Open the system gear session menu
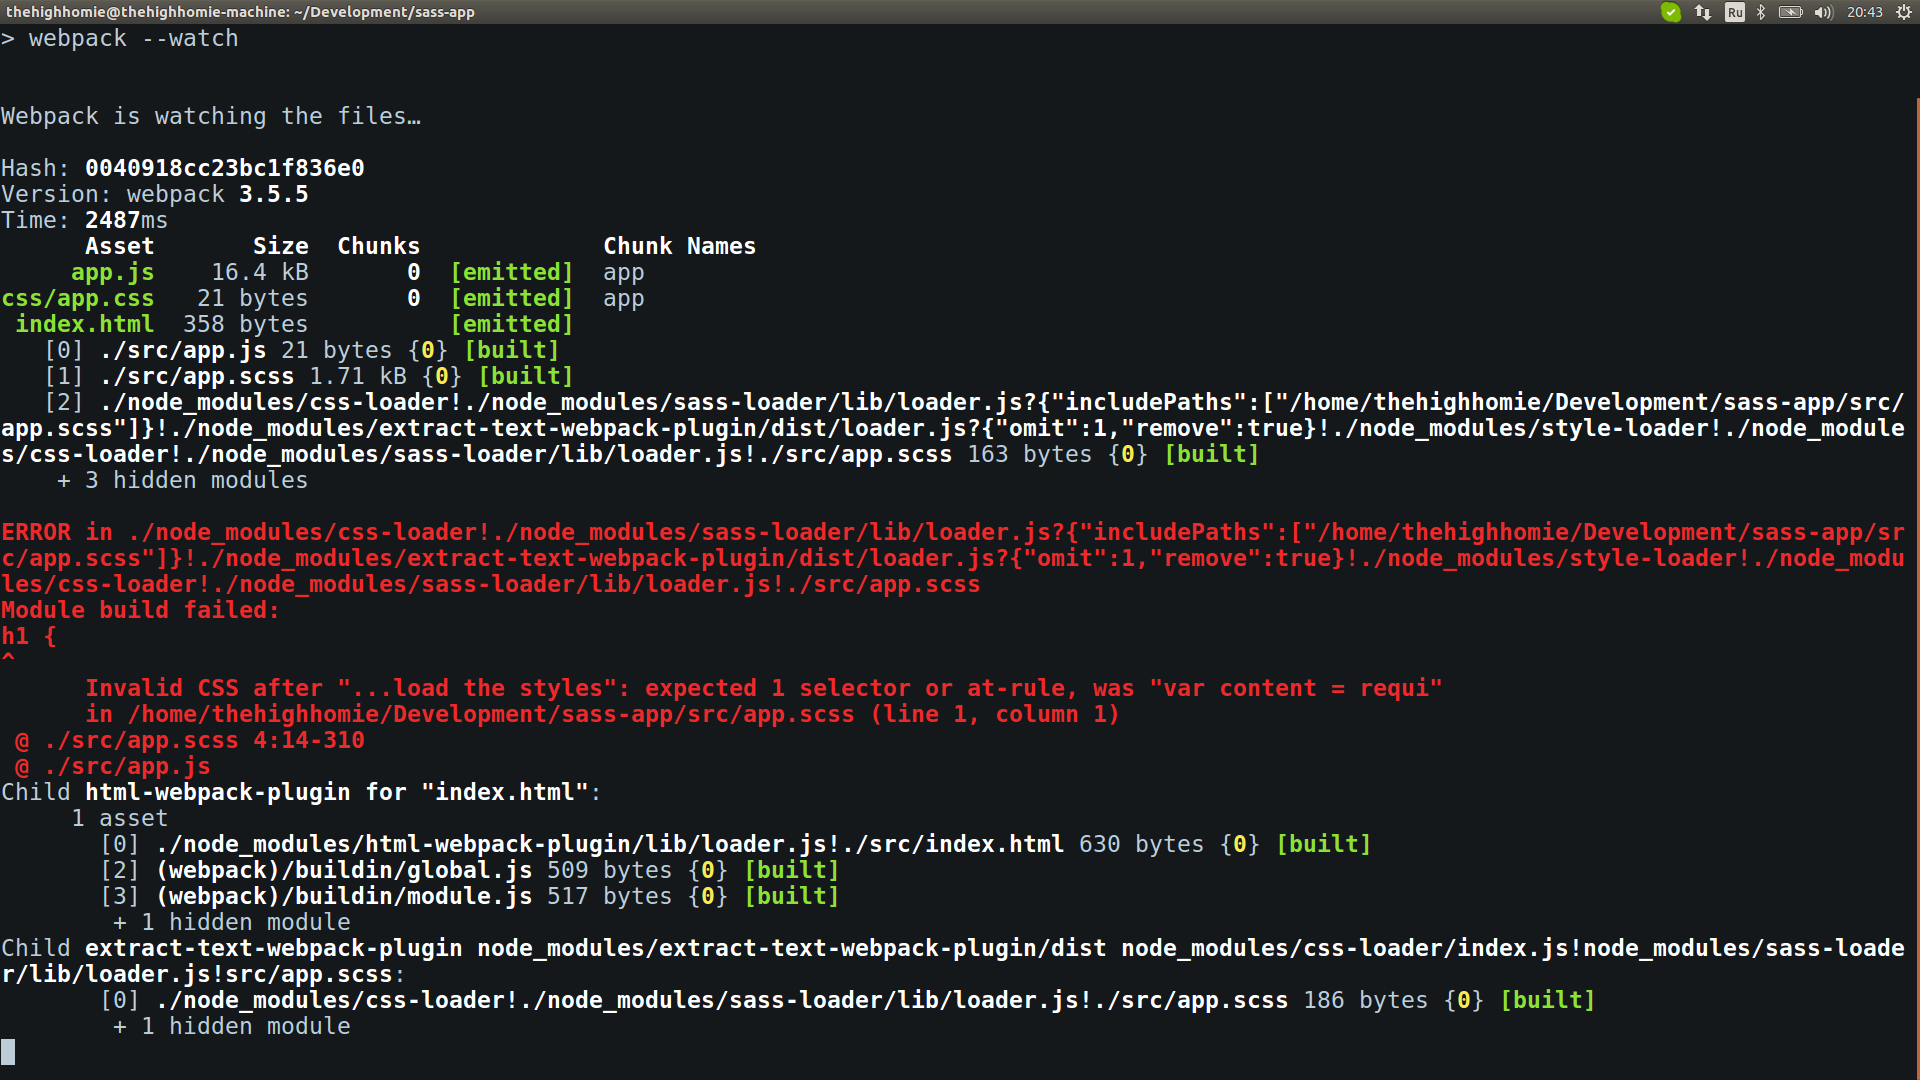Image resolution: width=1920 pixels, height=1080 pixels. point(1904,12)
